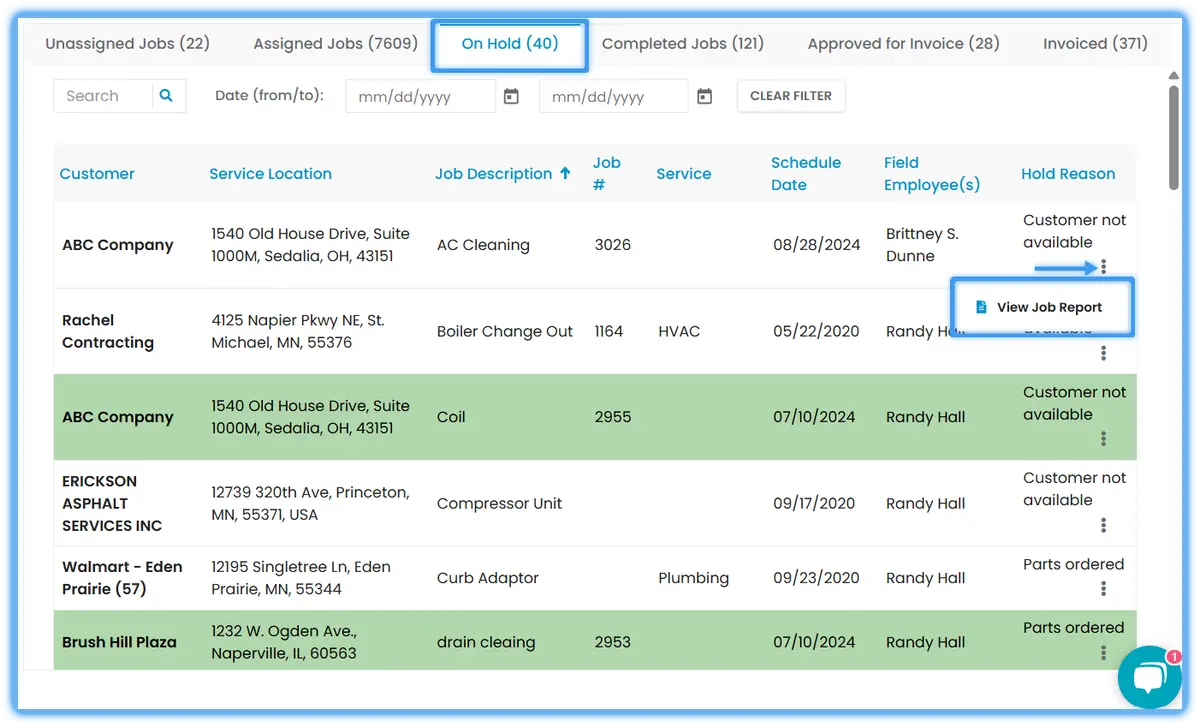Click employee Brittney S. Dunne
This screenshot has height=727, width=1200.
pos(923,245)
